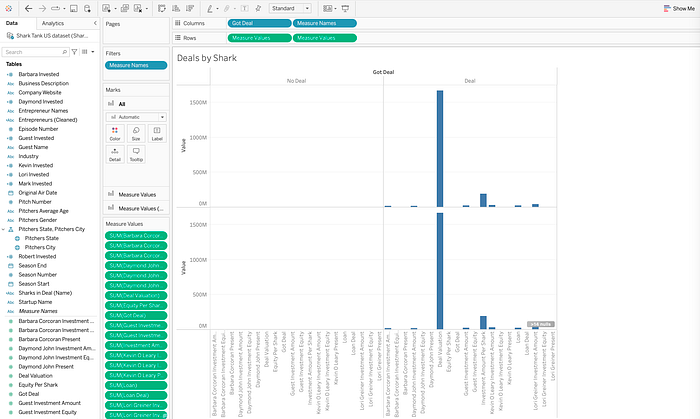Image resolution: width=700 pixels, height=419 pixels.
Task: Collapse the side pane with the arrow
Action: (x=95, y=23)
